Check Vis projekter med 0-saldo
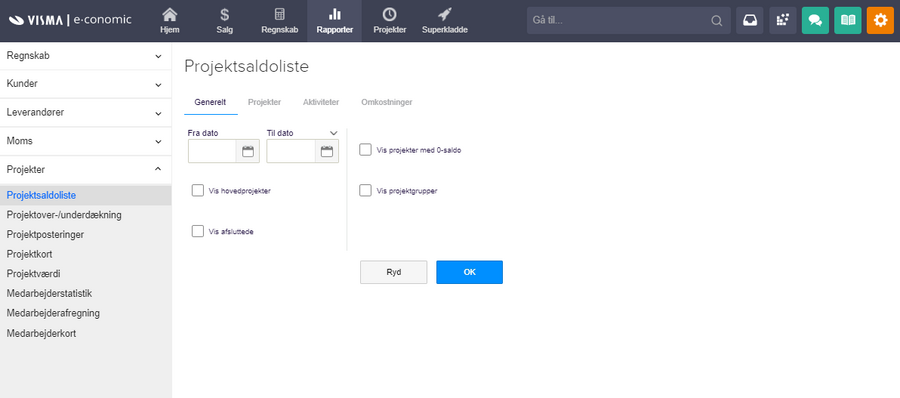 click(365, 150)
